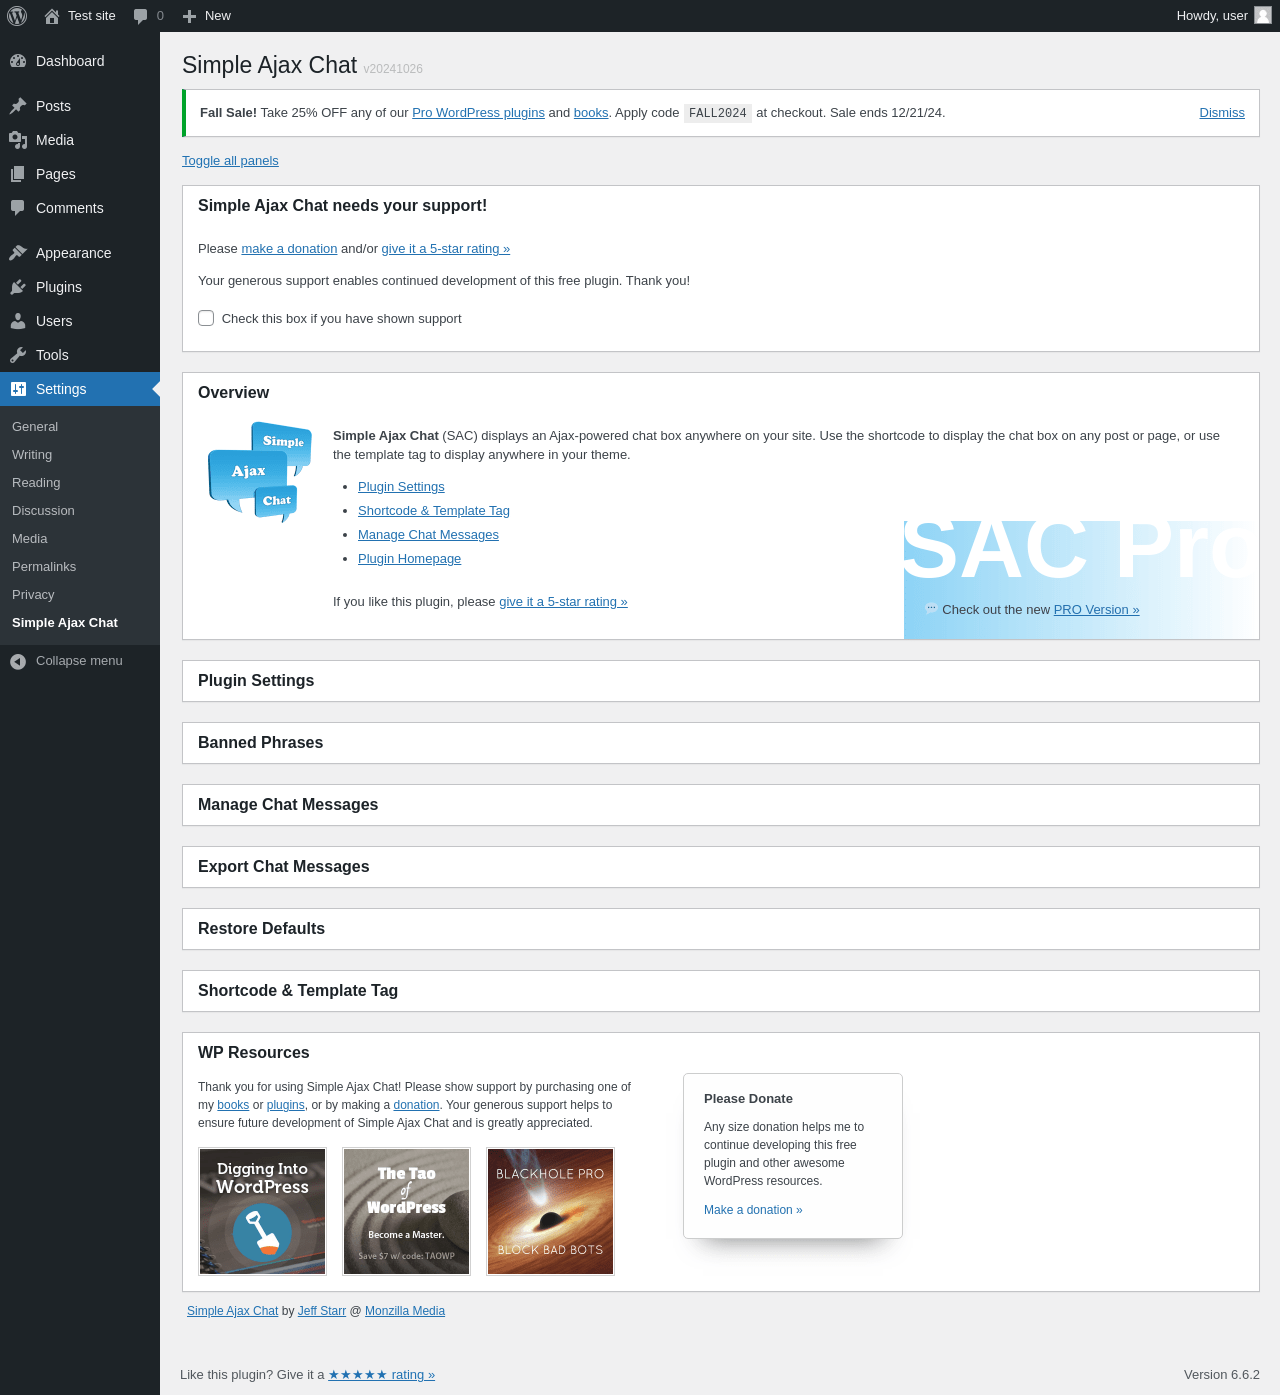Click Make a donation link in donate box
Screen dimensions: 1280x1395
tap(753, 1210)
